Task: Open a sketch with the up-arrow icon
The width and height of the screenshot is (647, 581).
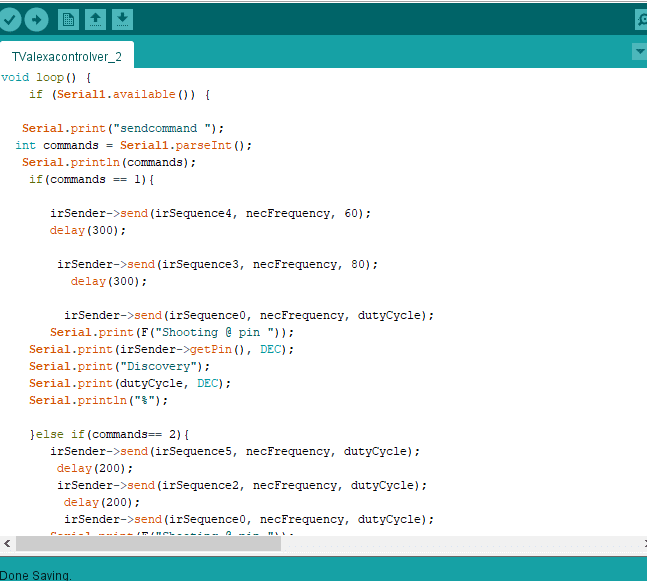Action: (95, 19)
